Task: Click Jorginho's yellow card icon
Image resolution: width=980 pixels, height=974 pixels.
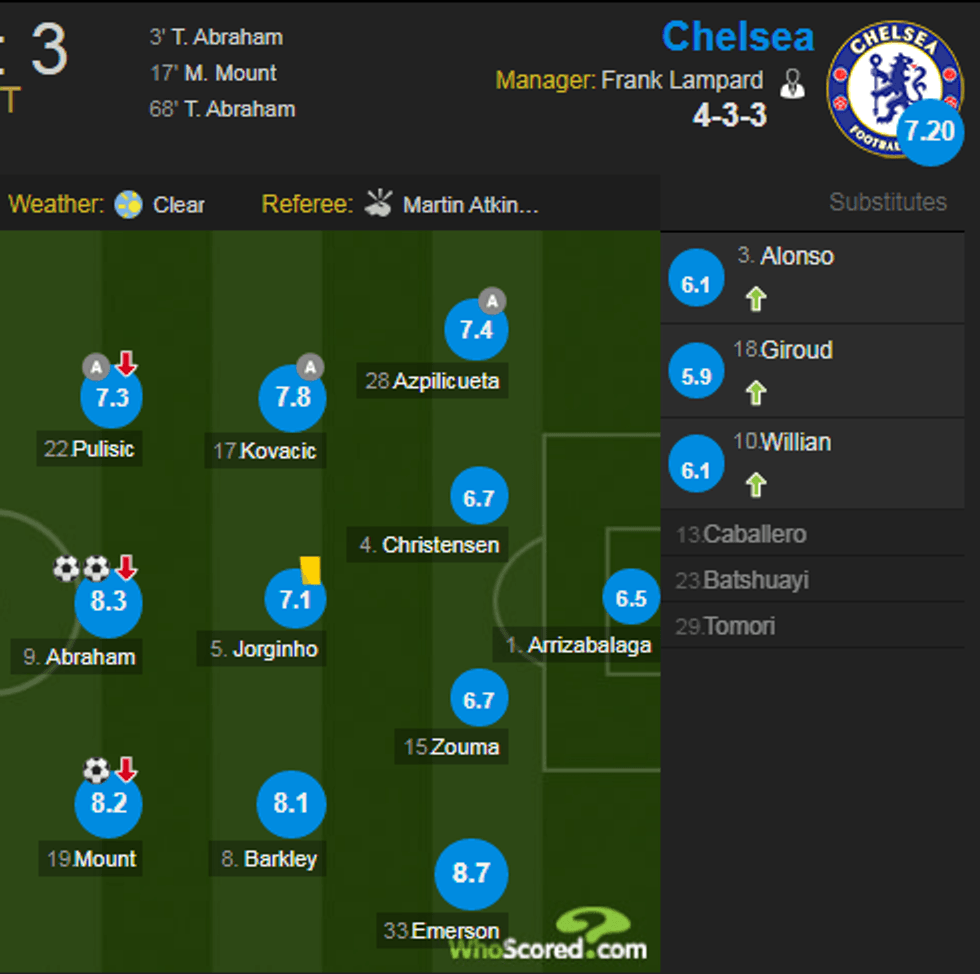Action: point(309,569)
